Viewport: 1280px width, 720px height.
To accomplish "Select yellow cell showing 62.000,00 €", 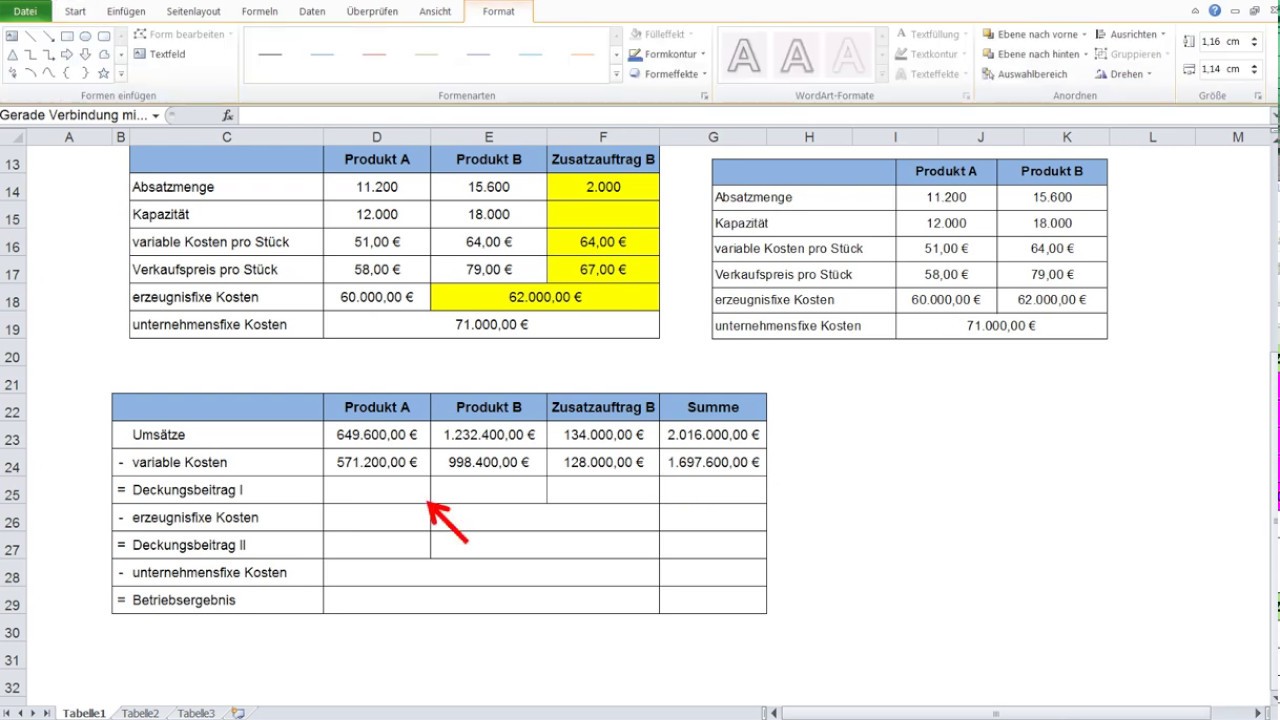I will pos(545,297).
